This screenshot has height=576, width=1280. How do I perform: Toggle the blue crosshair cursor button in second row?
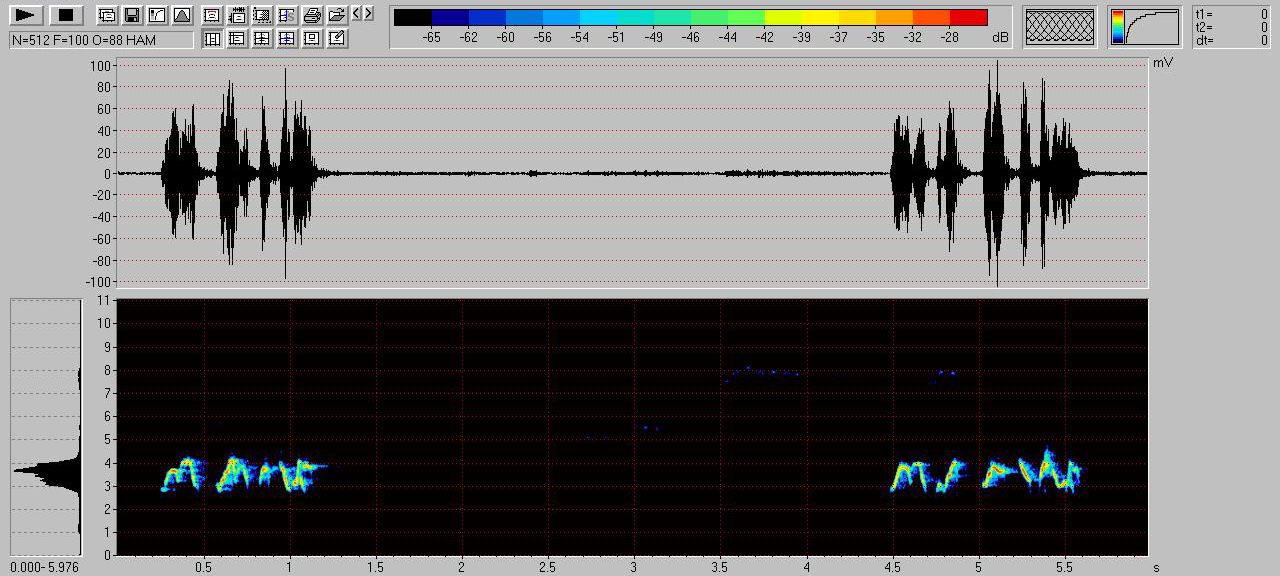tap(287, 39)
